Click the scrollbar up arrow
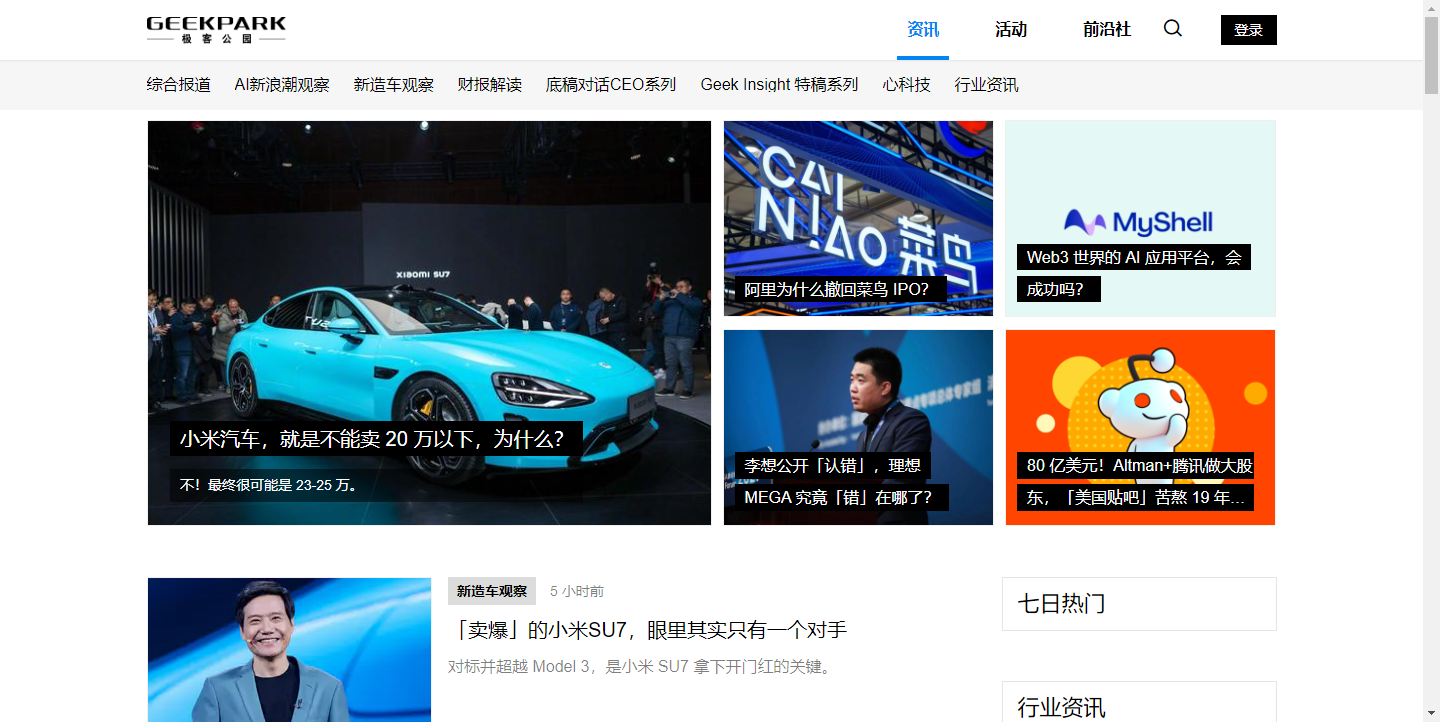 (1431, 8)
